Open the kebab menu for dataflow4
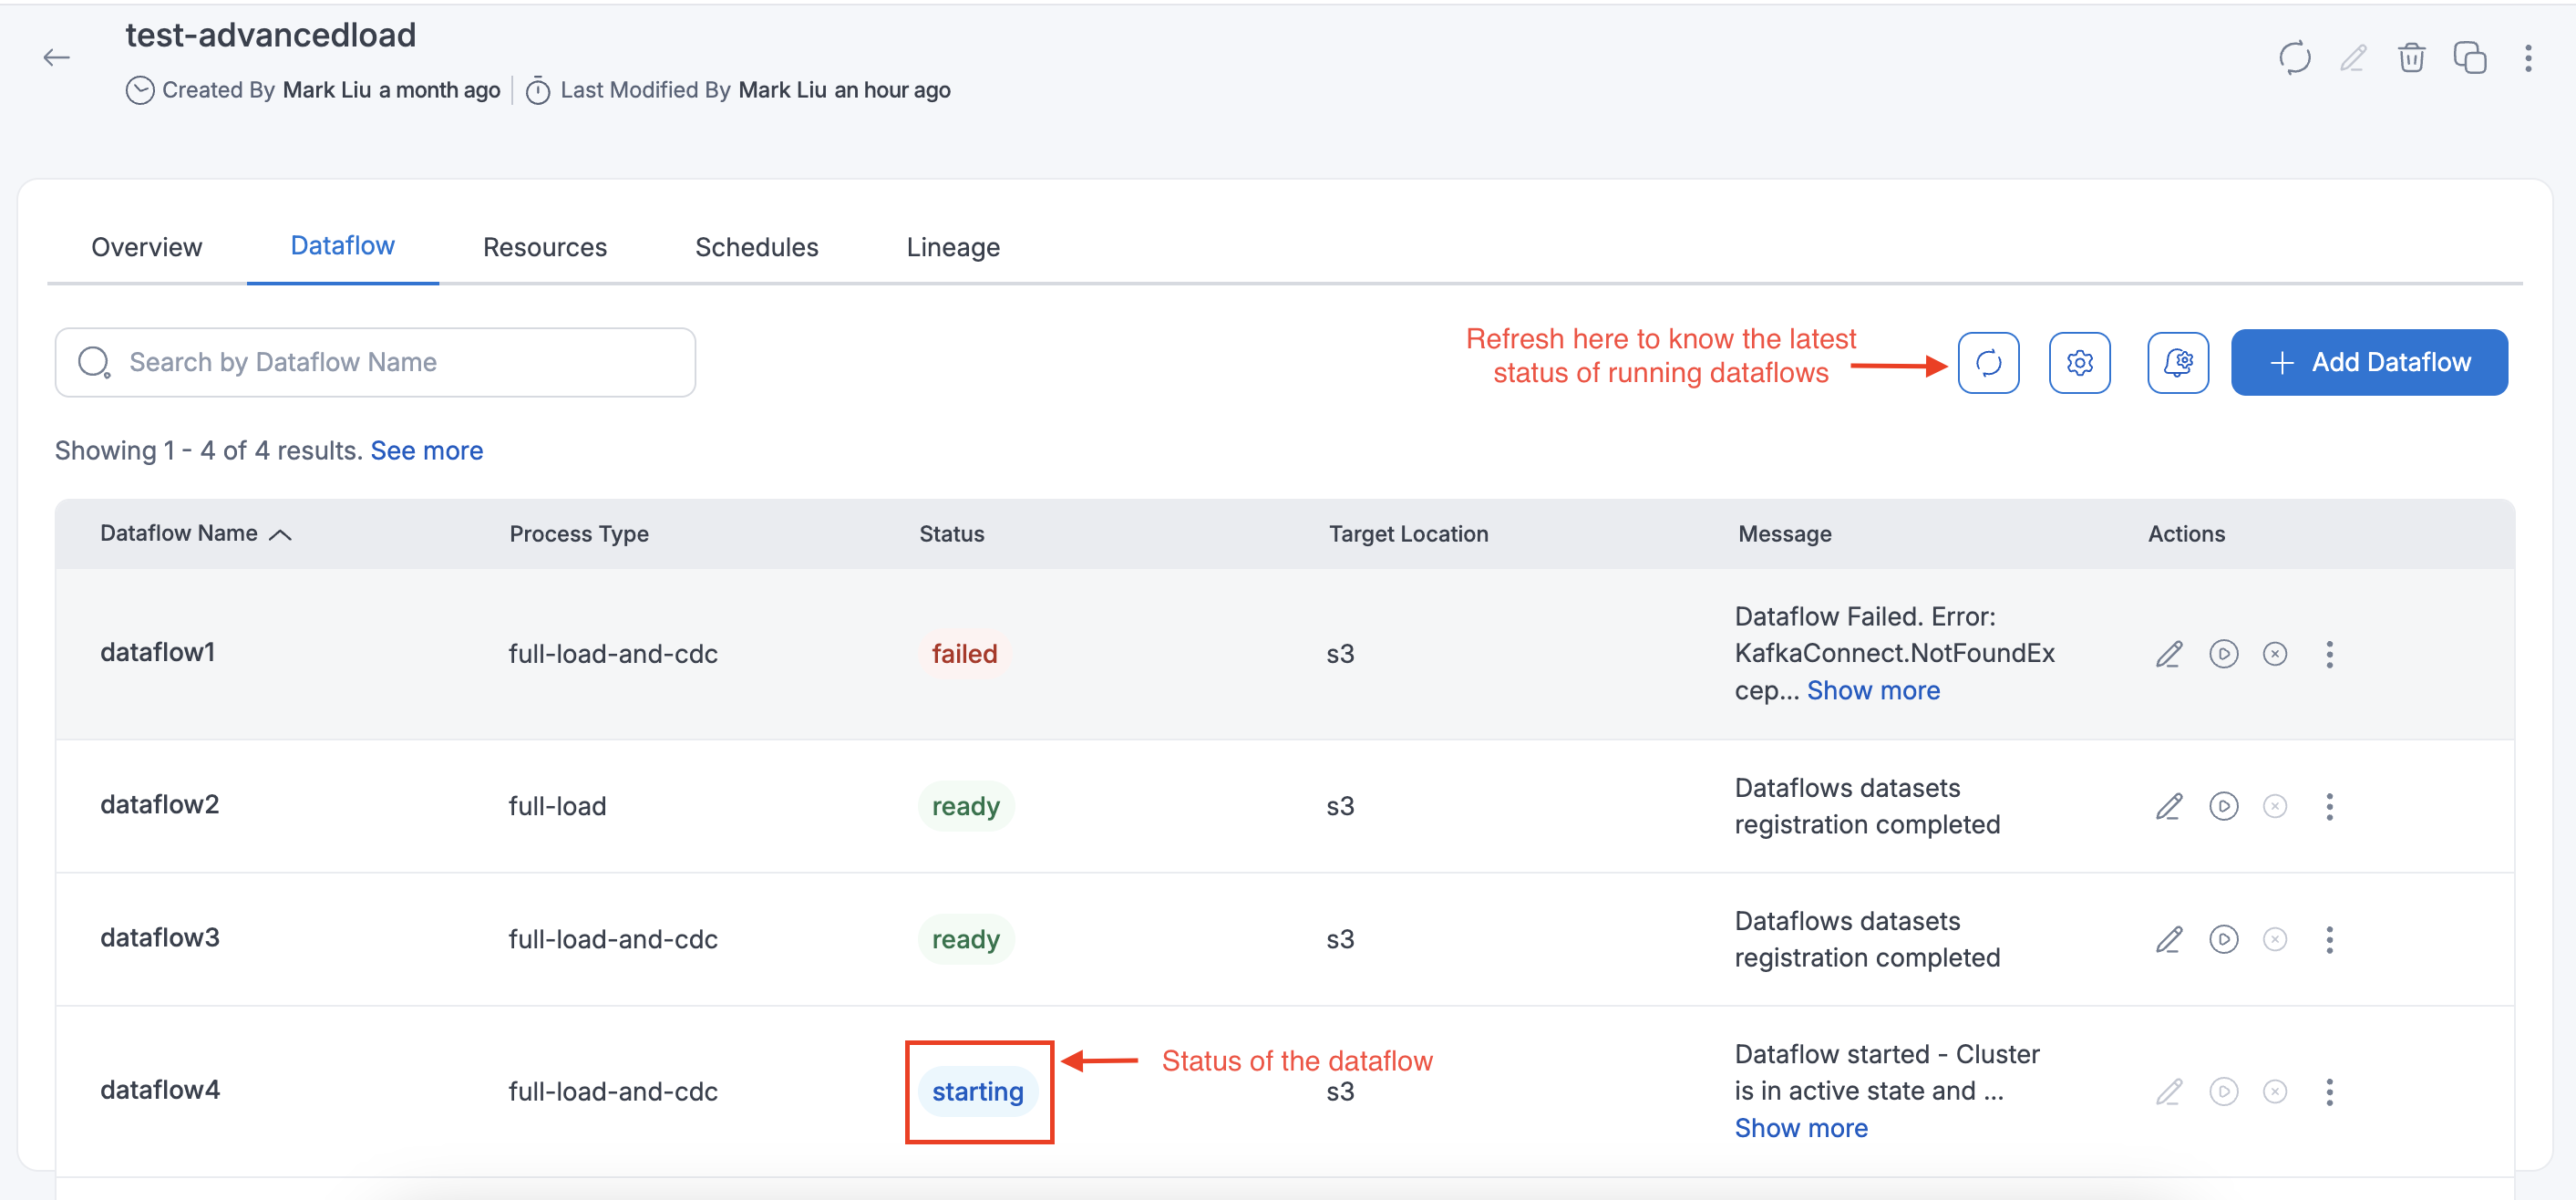 [2329, 1091]
